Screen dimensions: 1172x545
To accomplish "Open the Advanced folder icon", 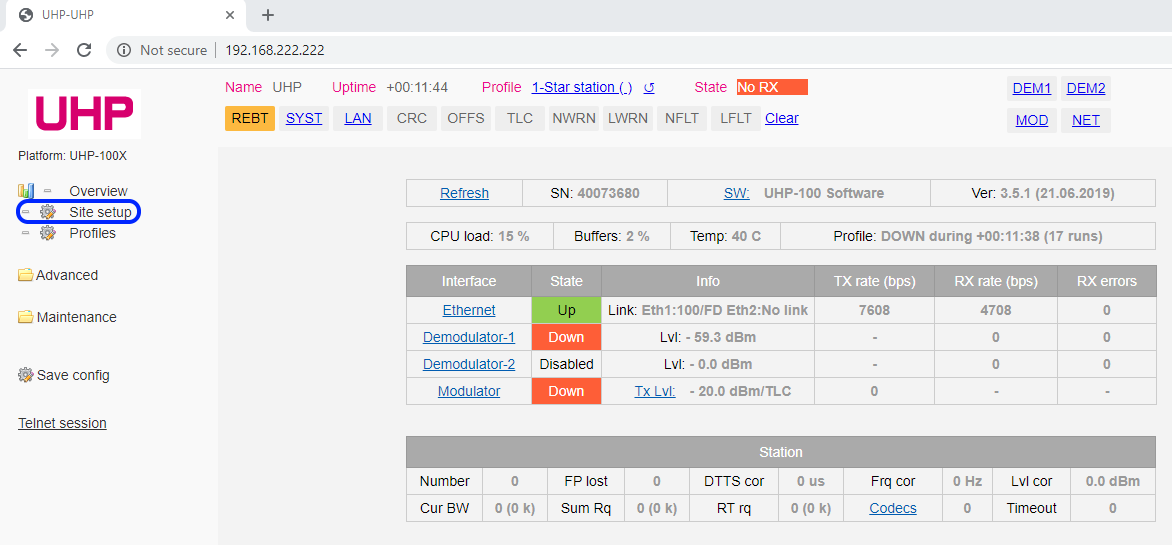I will click(x=26, y=275).
